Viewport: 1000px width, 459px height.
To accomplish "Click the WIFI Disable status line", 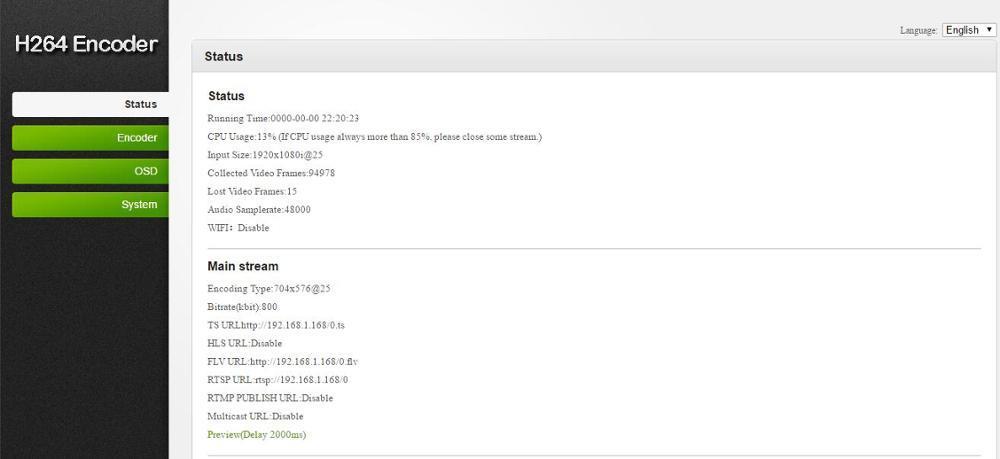I will point(238,228).
